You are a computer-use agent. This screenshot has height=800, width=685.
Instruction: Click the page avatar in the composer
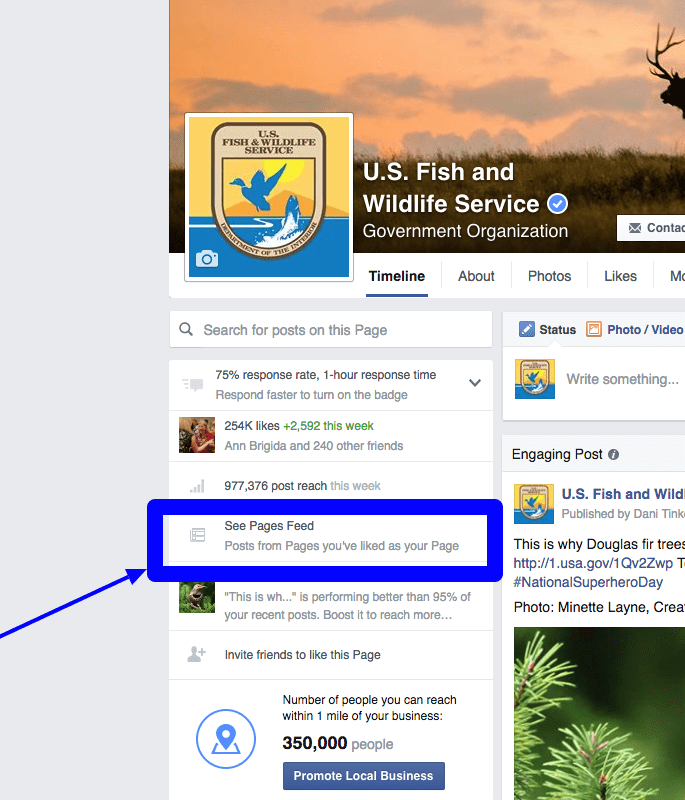tap(535, 379)
